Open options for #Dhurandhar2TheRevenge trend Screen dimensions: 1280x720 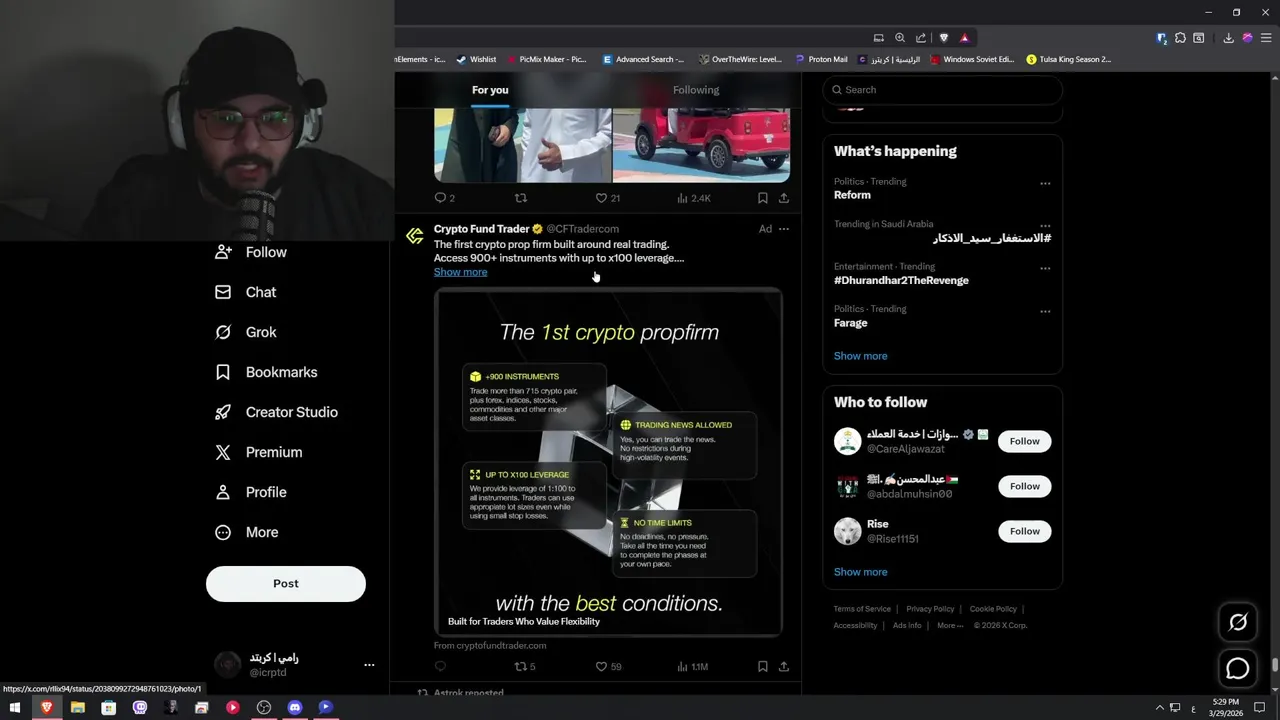pyautogui.click(x=1045, y=268)
